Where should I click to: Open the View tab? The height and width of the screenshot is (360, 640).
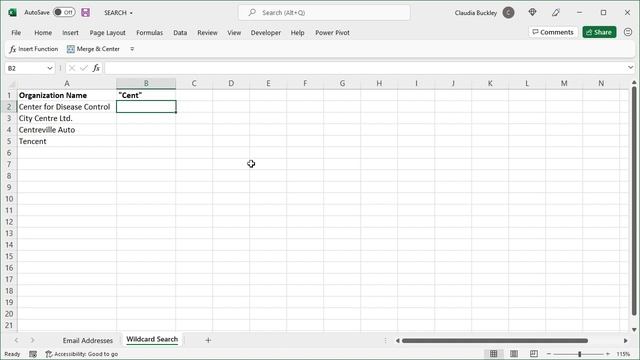234,33
